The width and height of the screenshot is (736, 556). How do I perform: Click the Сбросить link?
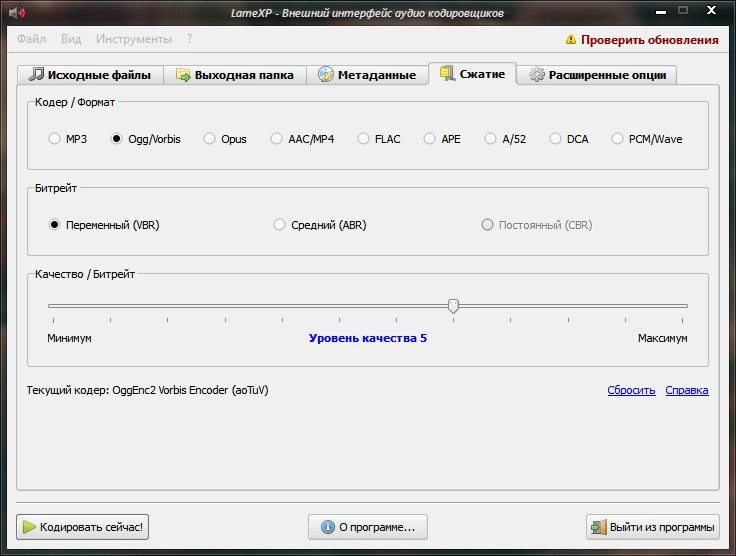[631, 390]
